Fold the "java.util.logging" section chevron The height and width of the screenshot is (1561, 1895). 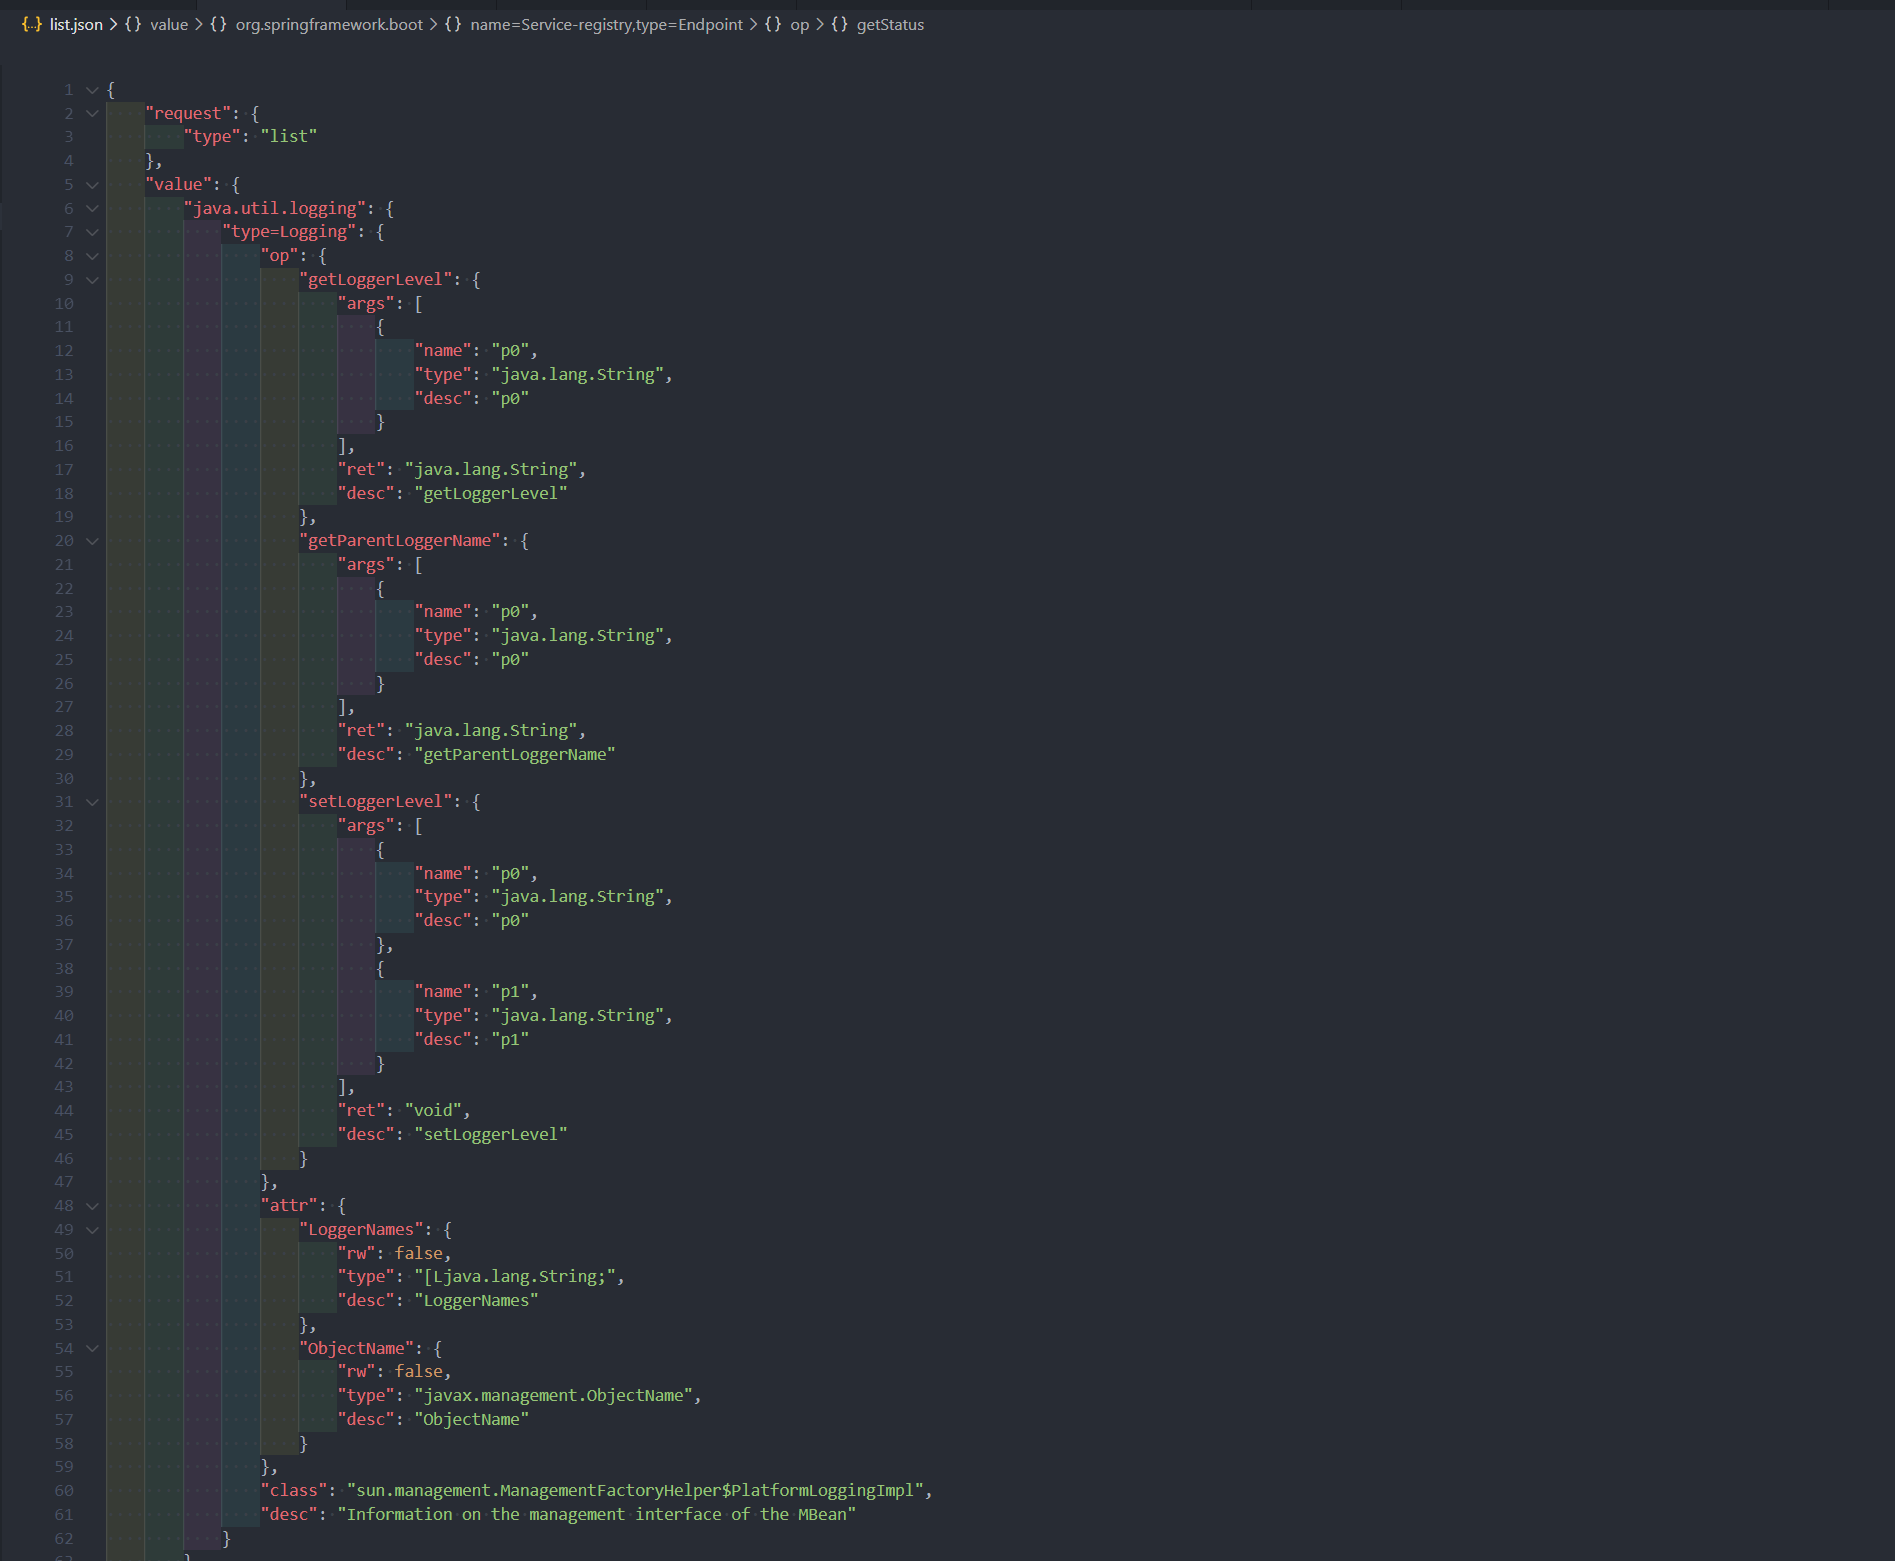coord(92,209)
